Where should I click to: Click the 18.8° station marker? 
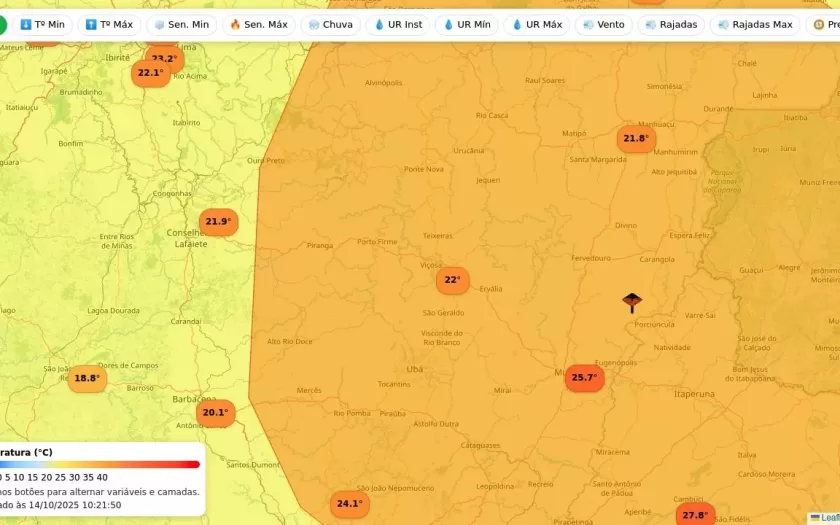87,379
